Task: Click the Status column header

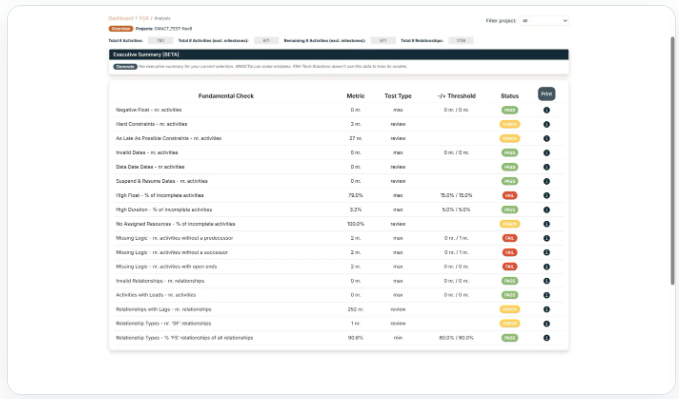Action: [x=510, y=96]
